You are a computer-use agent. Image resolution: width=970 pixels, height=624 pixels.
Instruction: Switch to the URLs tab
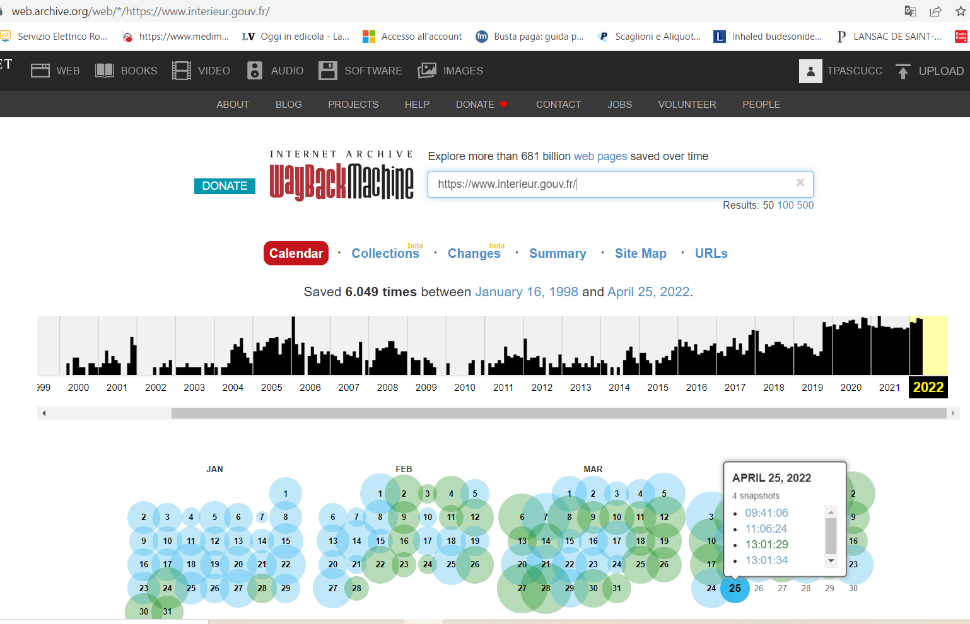click(711, 253)
